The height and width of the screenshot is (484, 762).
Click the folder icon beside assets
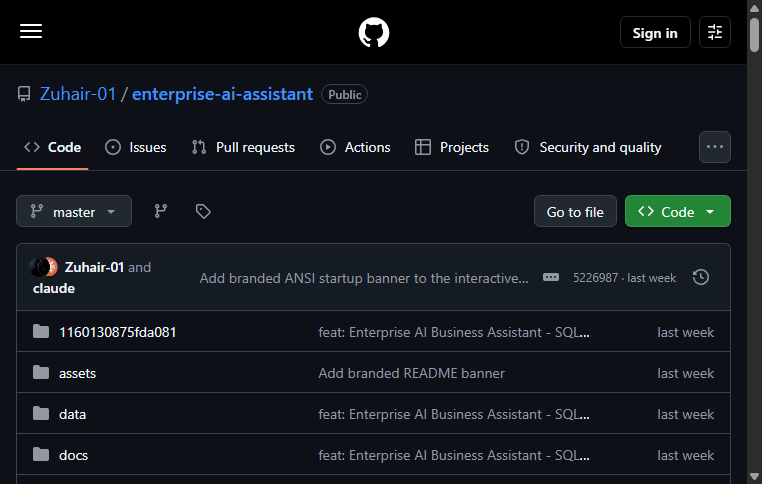[41, 373]
